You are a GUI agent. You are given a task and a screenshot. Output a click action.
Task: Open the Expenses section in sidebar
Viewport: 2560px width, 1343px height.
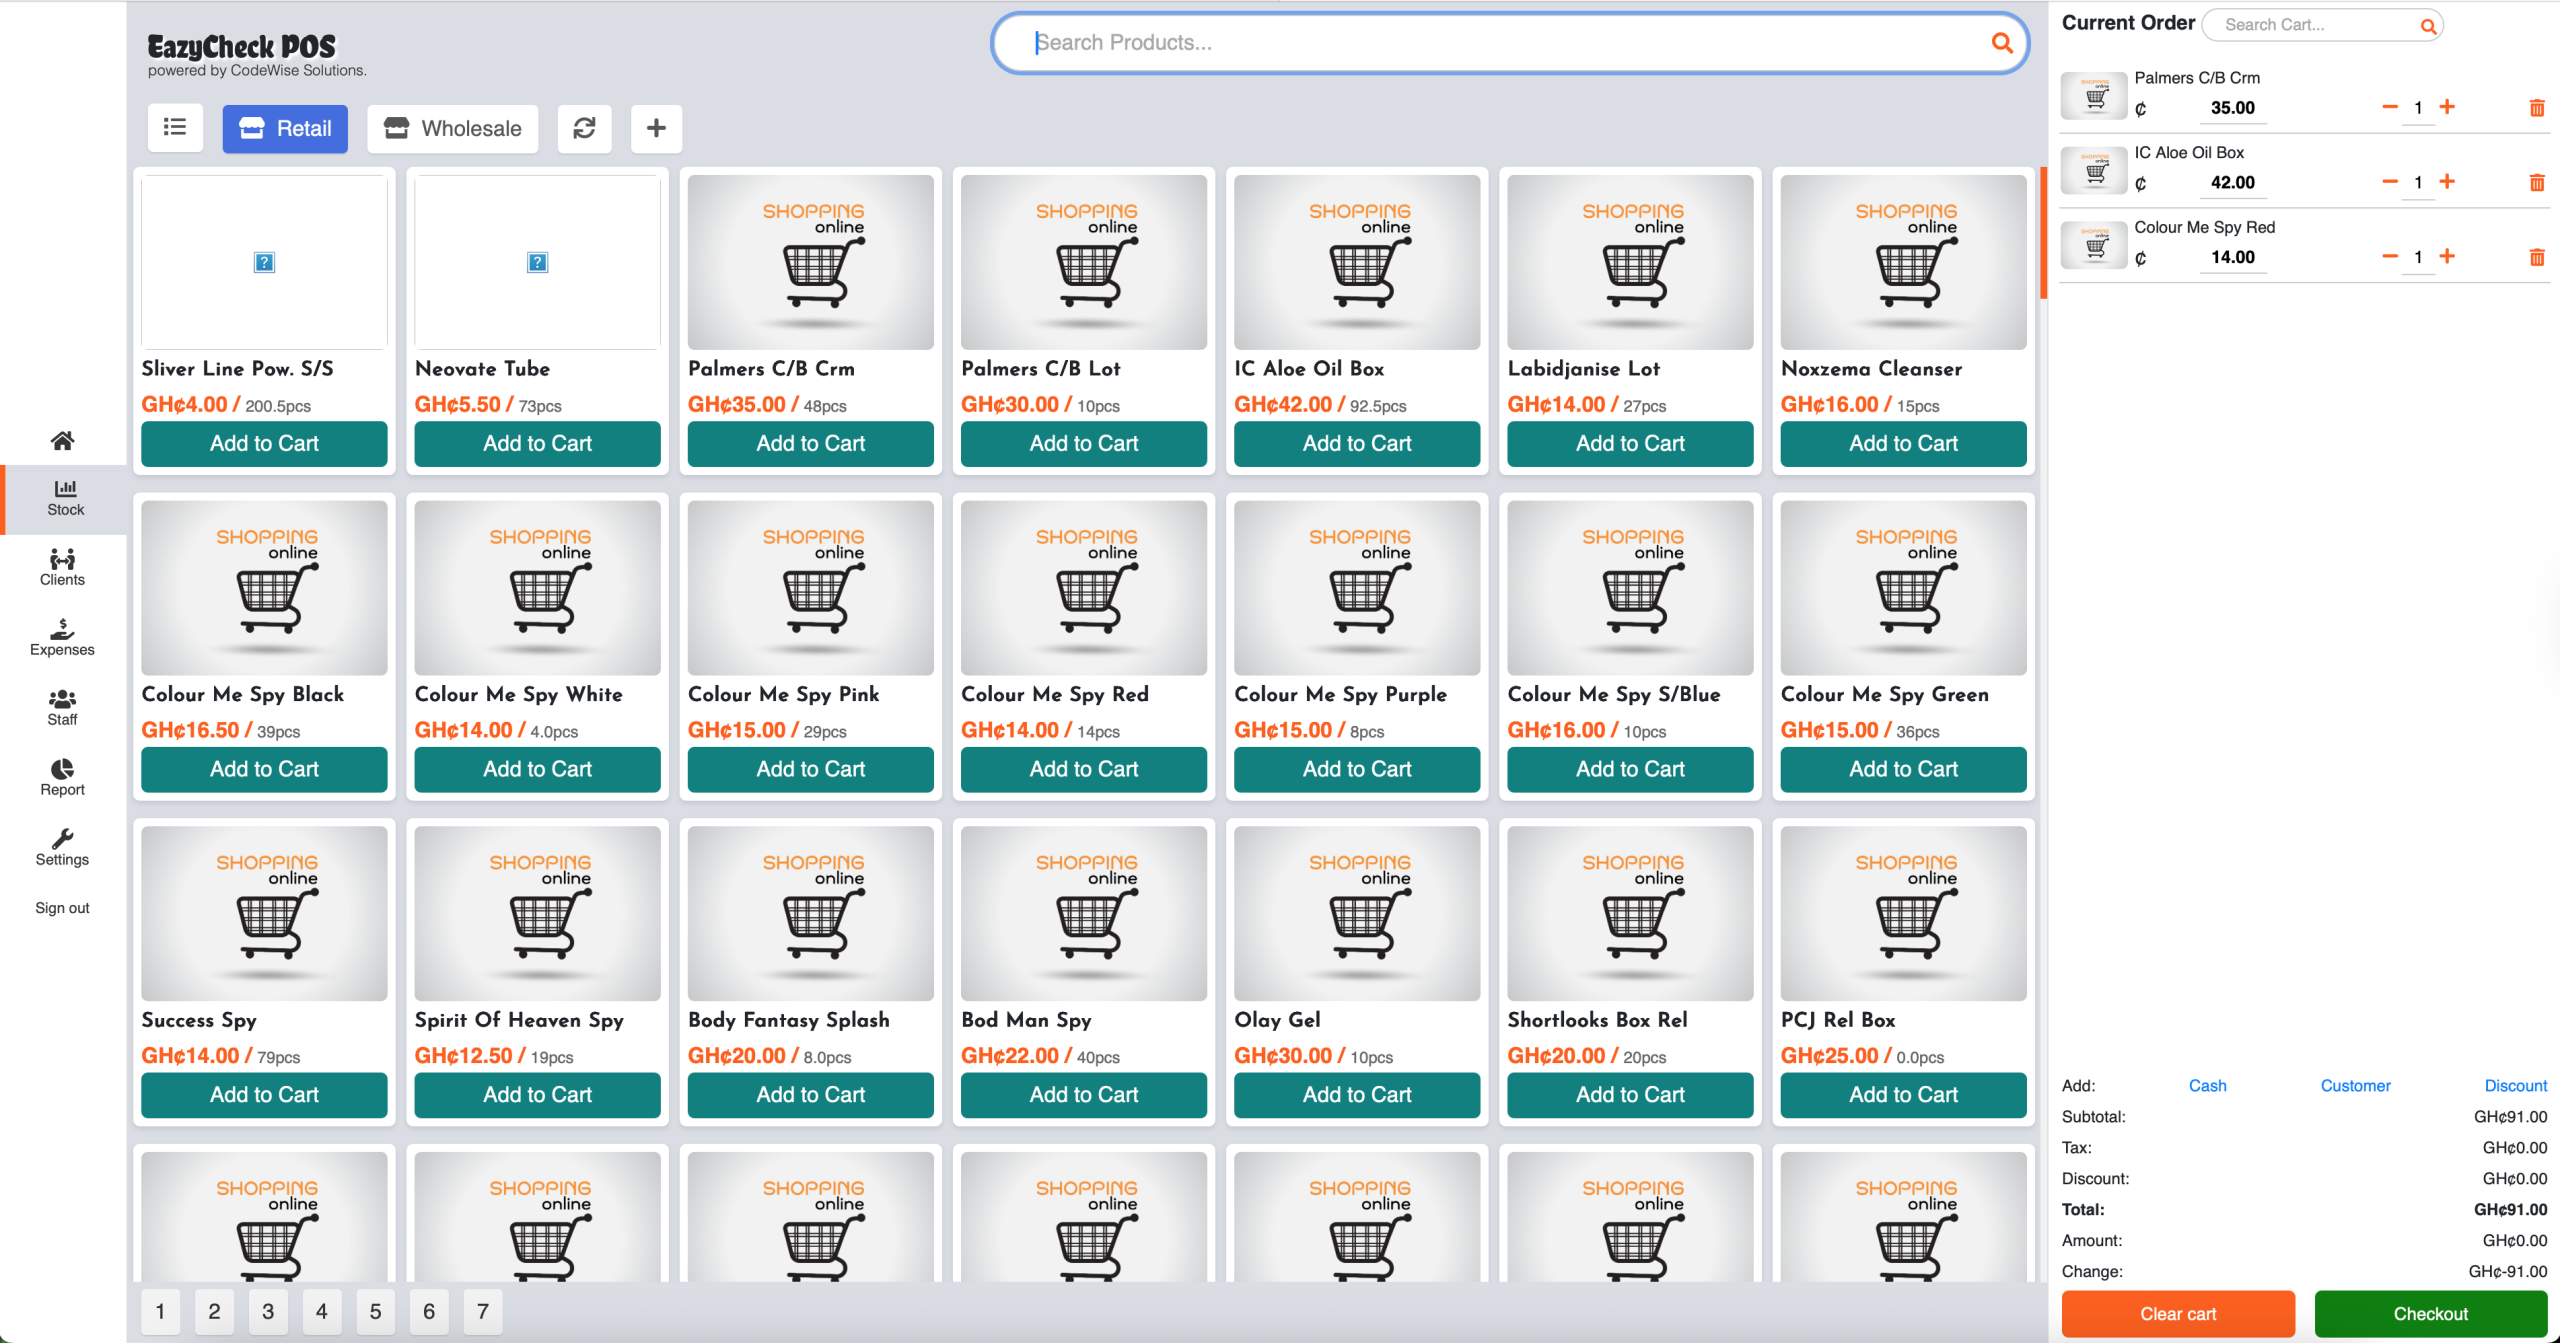(62, 638)
